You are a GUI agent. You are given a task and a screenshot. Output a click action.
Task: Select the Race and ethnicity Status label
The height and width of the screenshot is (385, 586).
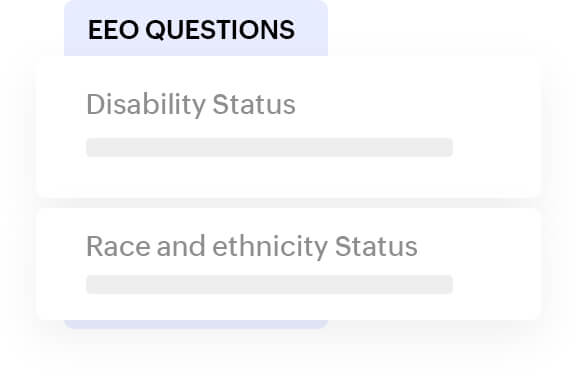point(252,246)
